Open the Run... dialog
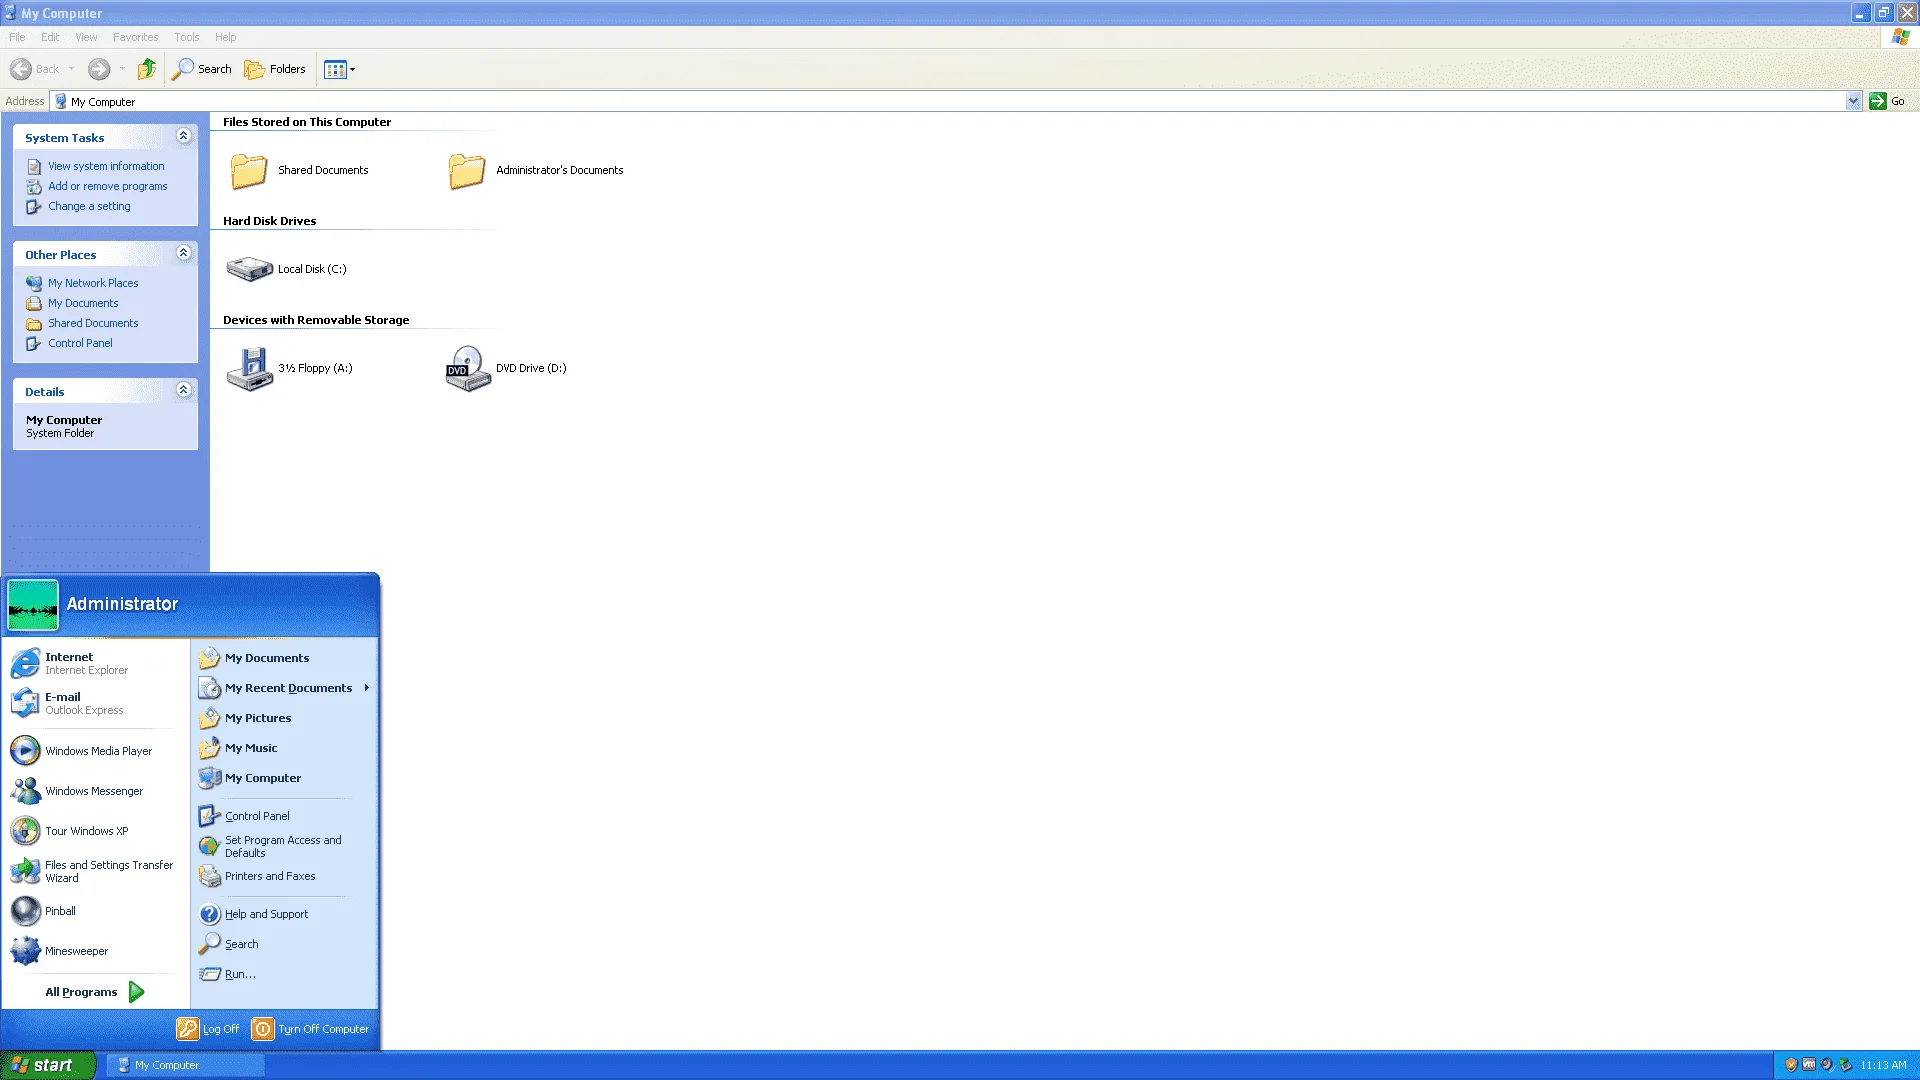The image size is (1920, 1080). click(x=284, y=974)
